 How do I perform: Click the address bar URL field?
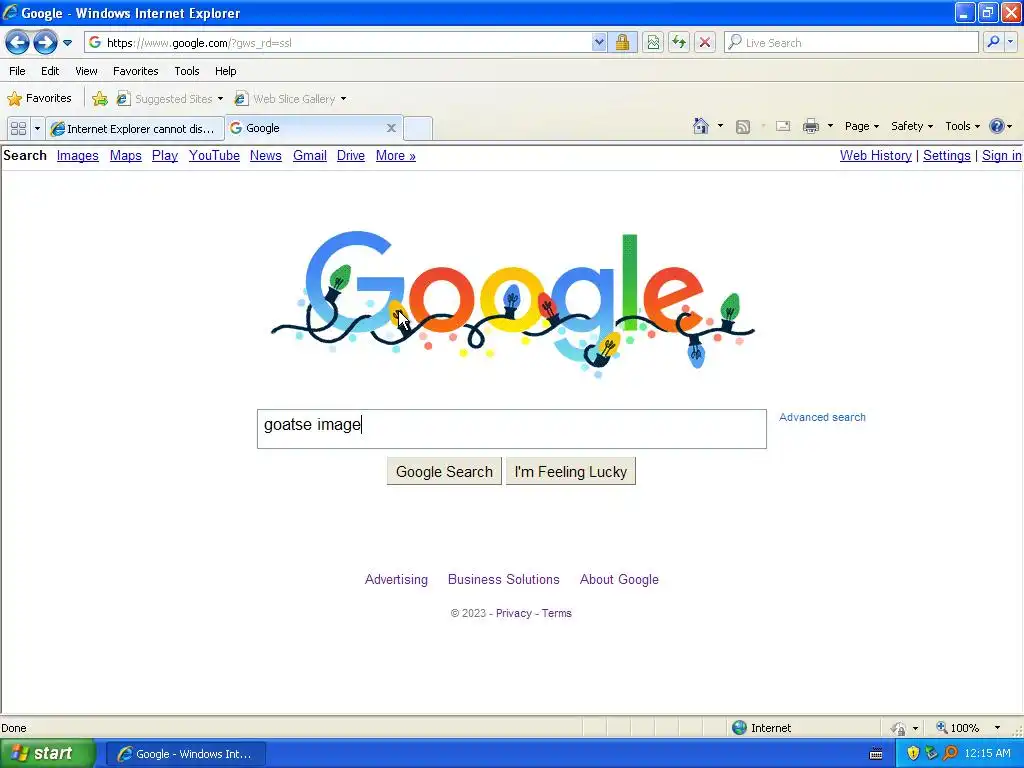[x=338, y=43]
